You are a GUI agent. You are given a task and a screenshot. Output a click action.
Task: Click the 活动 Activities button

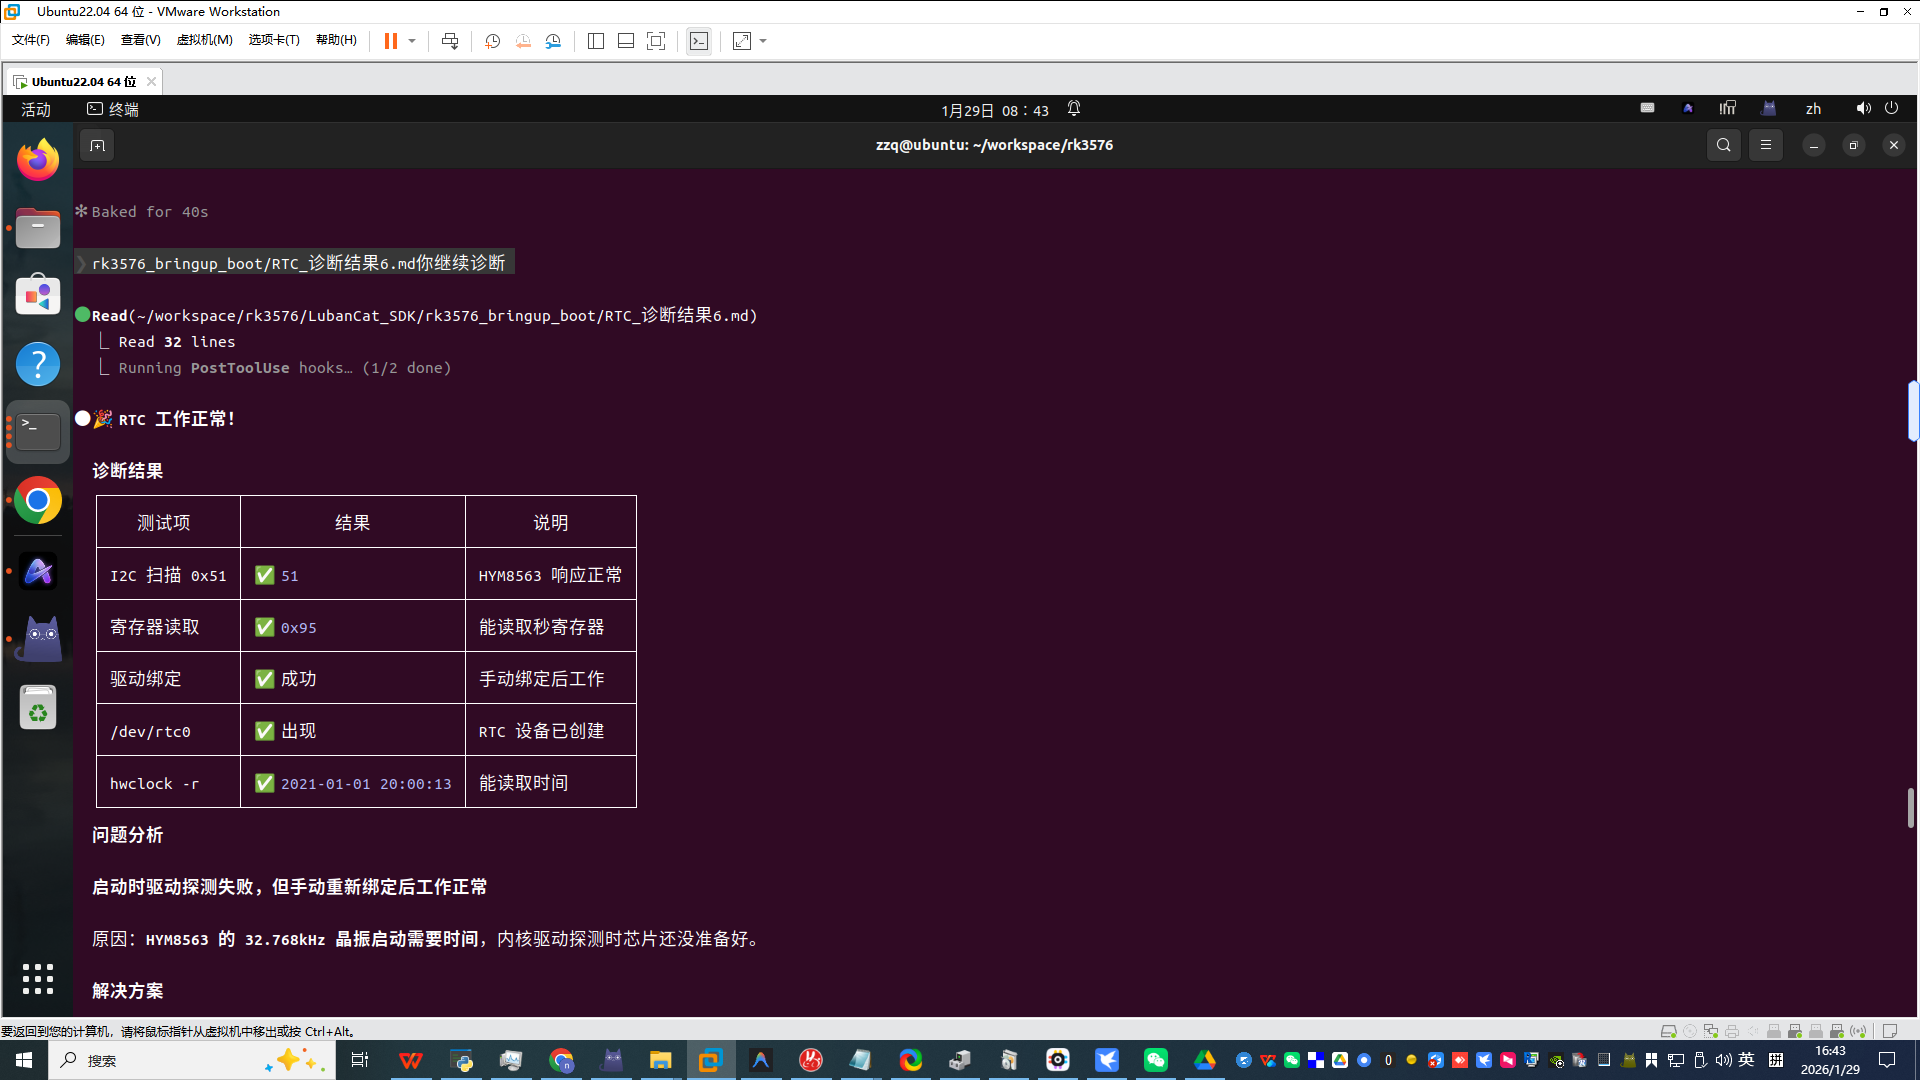tap(36, 110)
